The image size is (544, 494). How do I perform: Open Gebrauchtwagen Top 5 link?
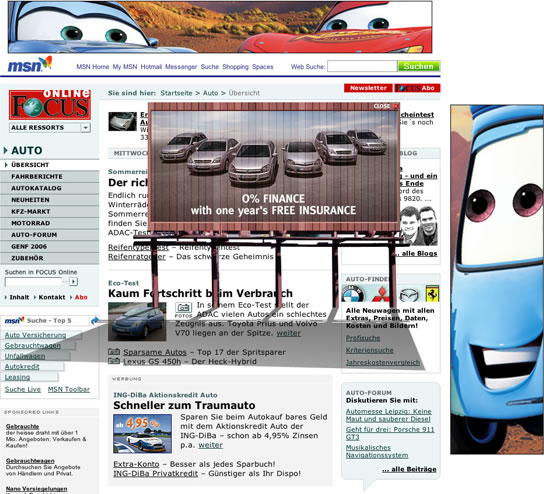tap(33, 346)
